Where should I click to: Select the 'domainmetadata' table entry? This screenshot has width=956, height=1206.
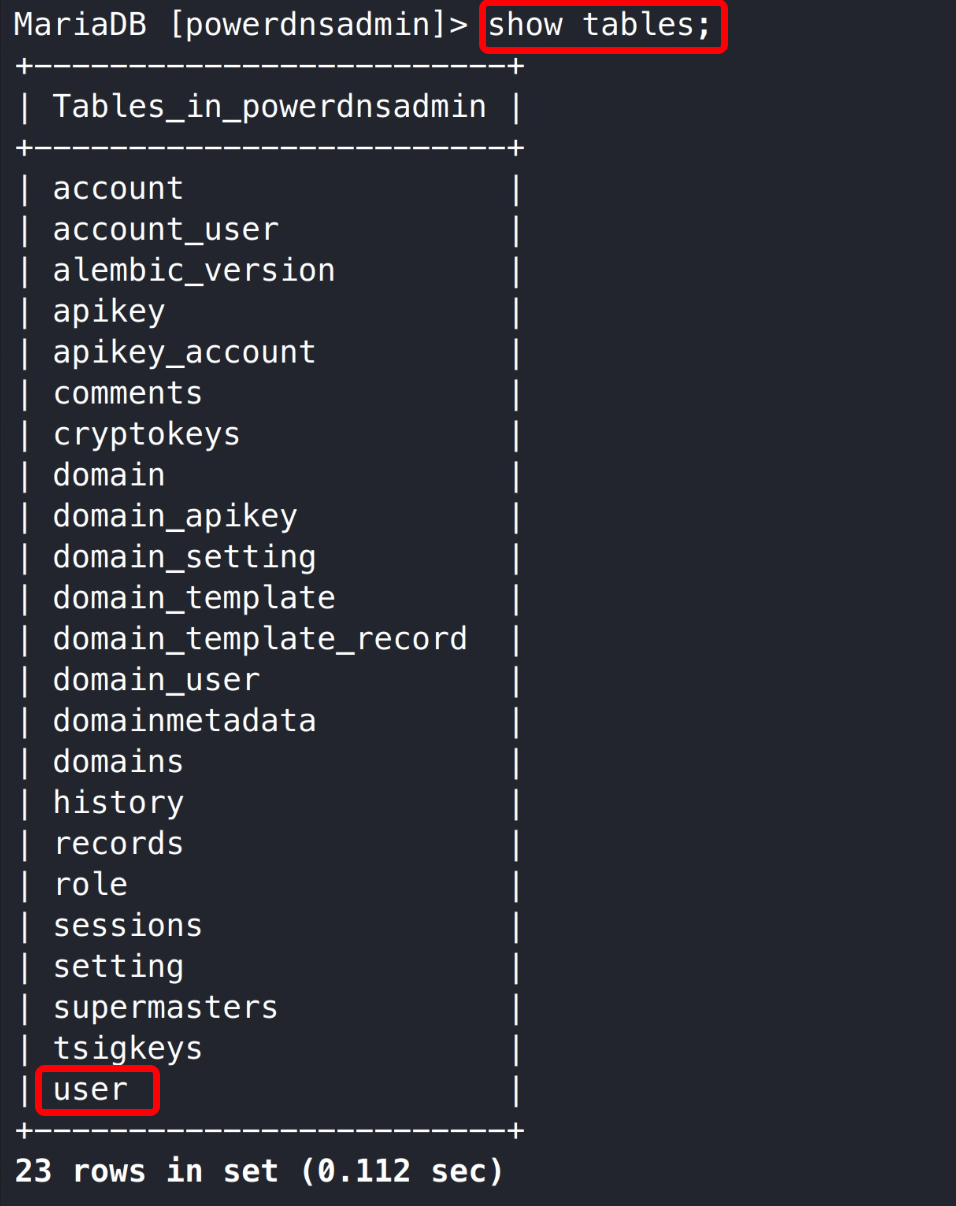tap(184, 721)
